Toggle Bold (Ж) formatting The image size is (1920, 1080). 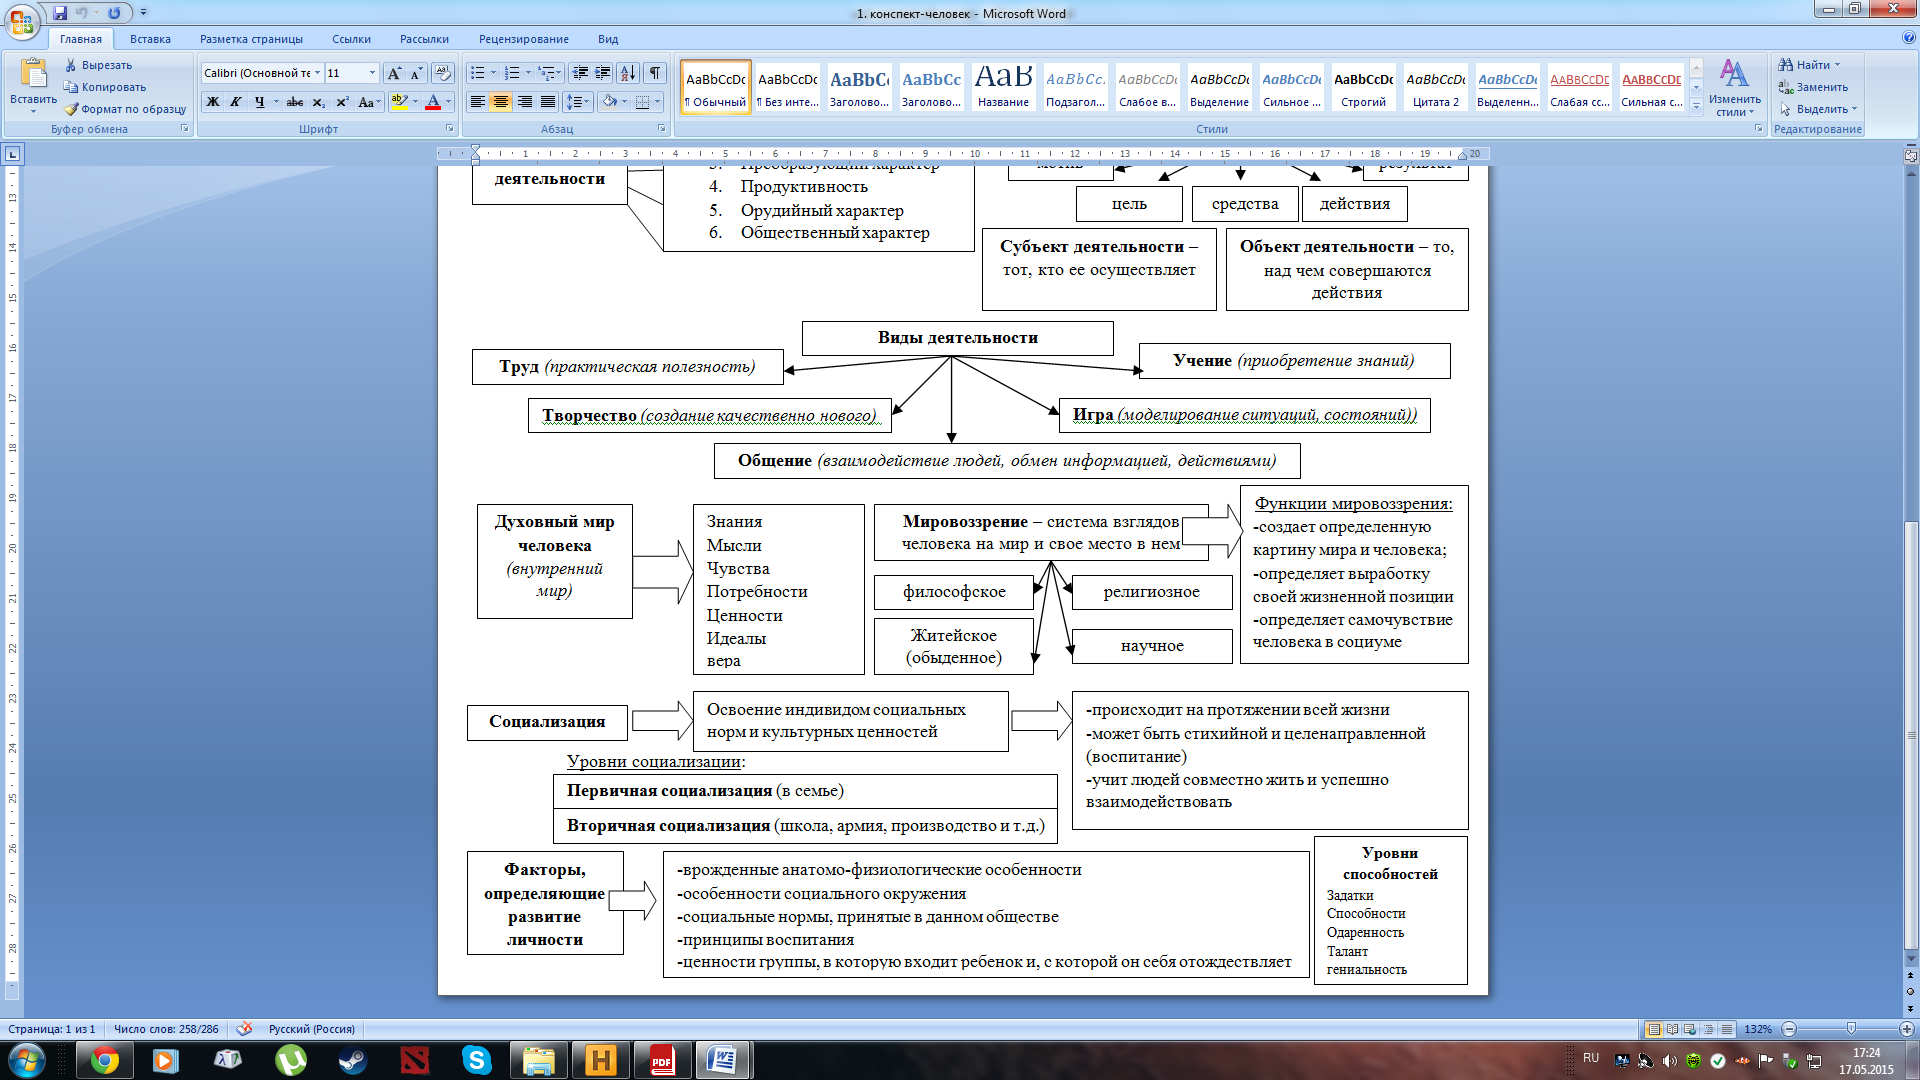tap(213, 102)
